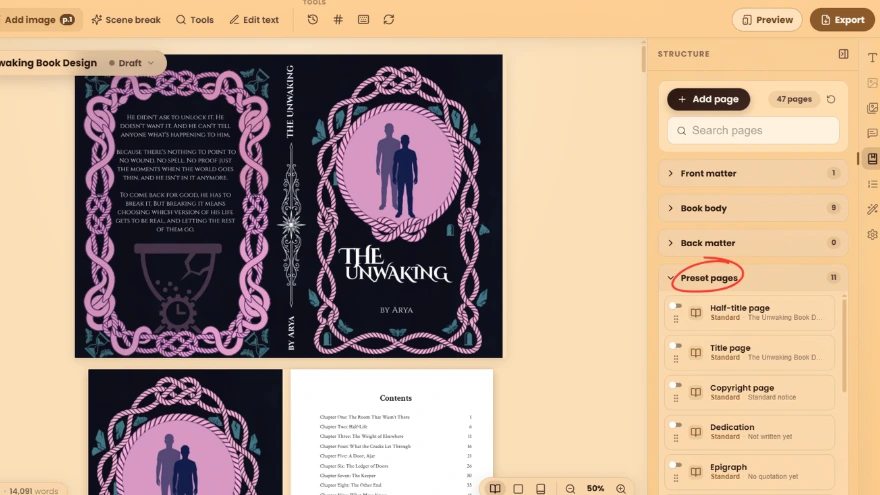Click the Preset pages count badge 11
The height and width of the screenshot is (495, 880).
point(833,278)
